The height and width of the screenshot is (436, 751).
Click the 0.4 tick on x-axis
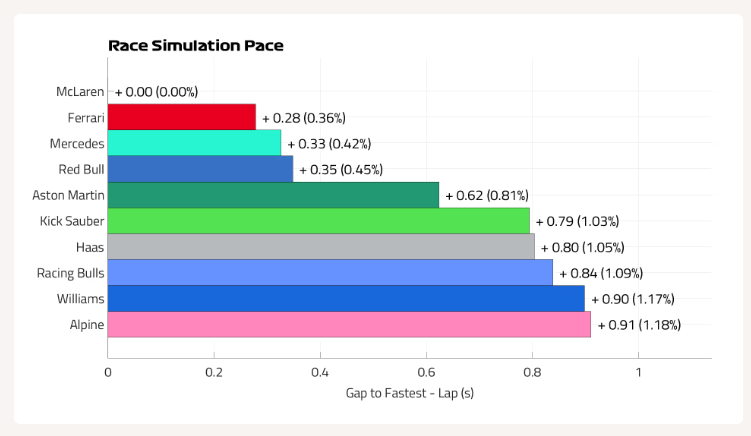tap(320, 372)
